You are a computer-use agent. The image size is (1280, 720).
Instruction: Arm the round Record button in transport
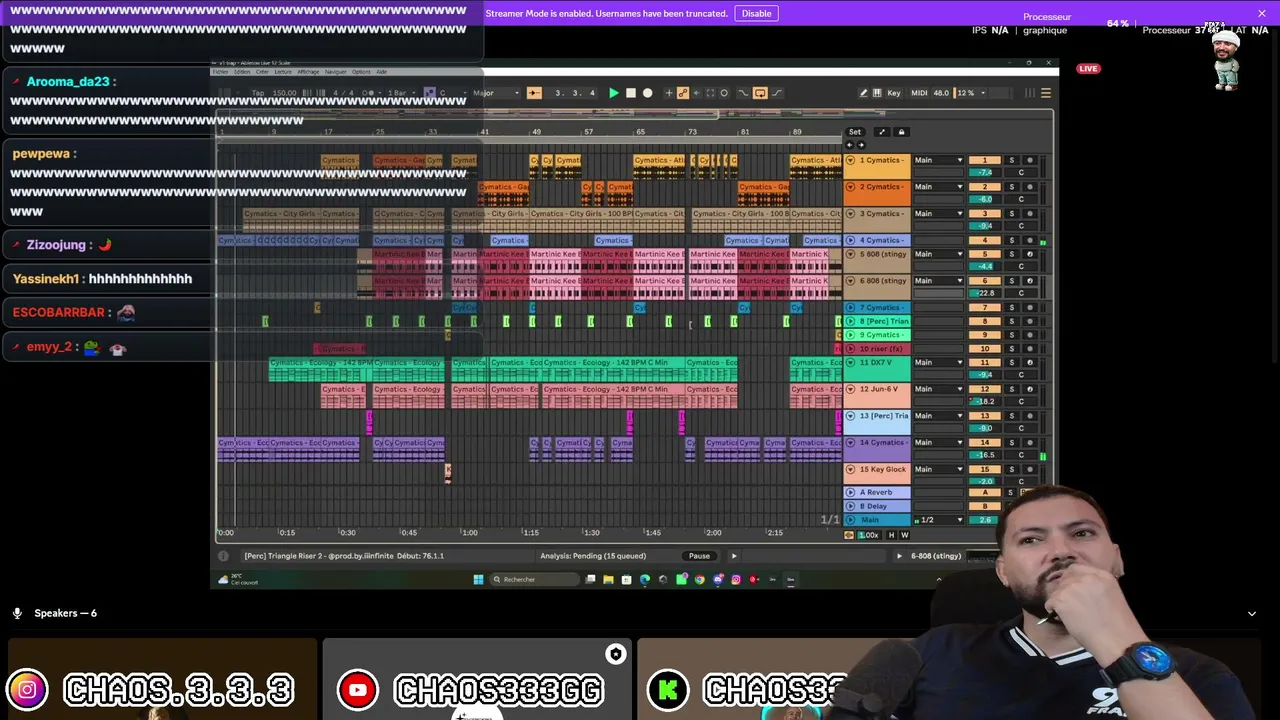648,93
